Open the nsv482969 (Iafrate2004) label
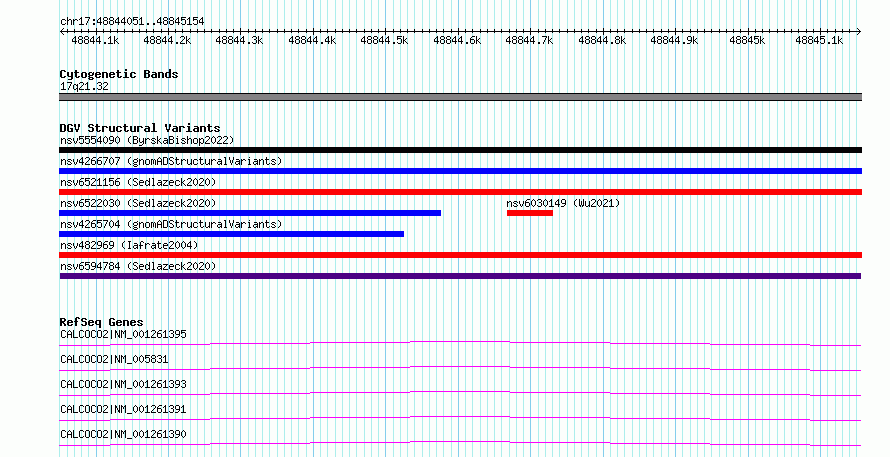This screenshot has width=890, height=457. 129,245
